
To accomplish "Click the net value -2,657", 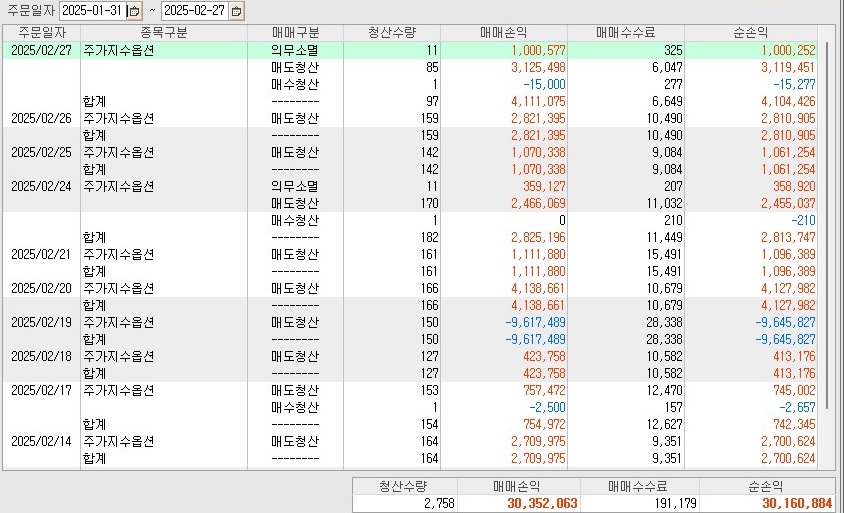I will tap(797, 407).
